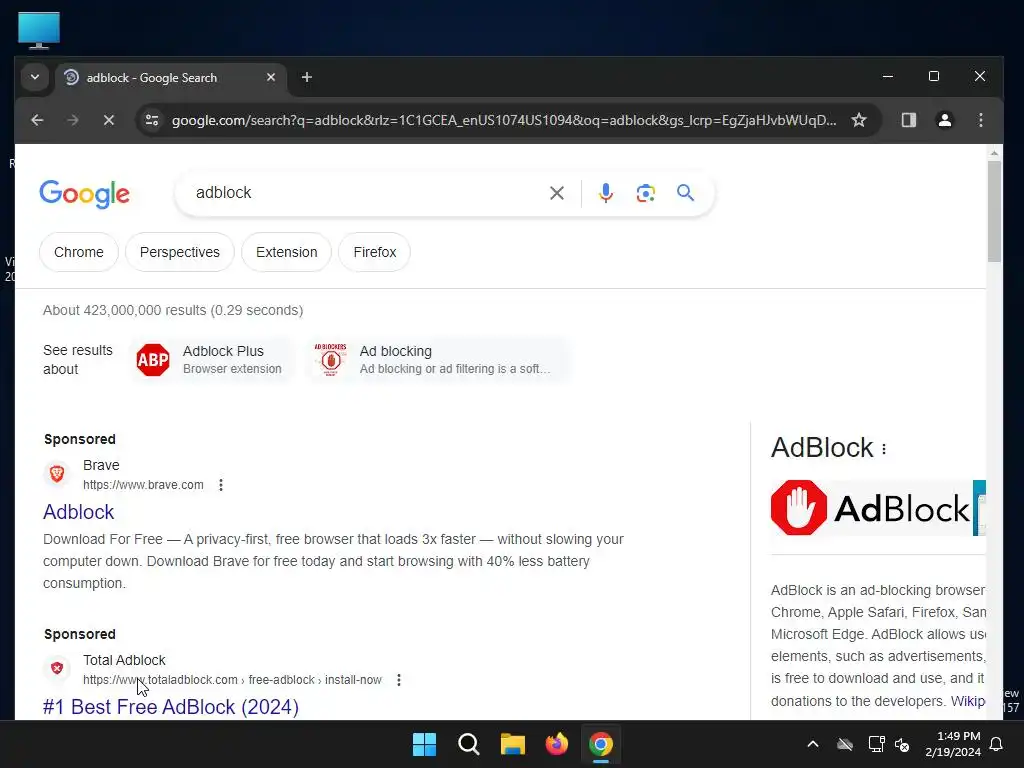Click "About 423,000,000 results" text
This screenshot has height=768, width=1024.
pos(125,310)
